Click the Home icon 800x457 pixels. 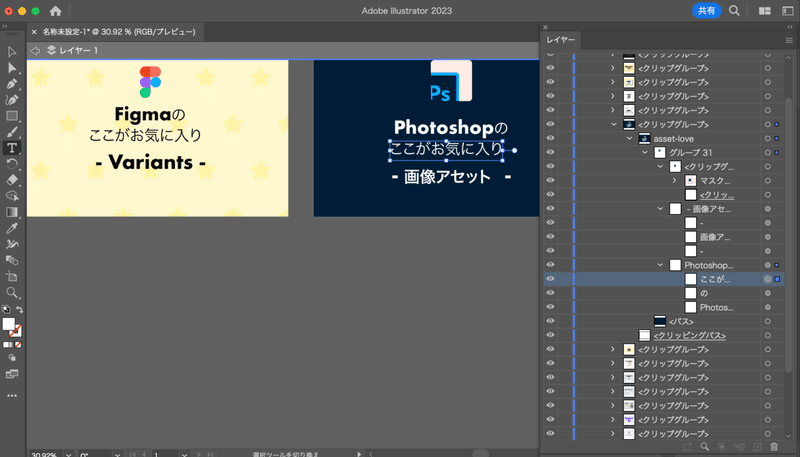tap(55, 11)
